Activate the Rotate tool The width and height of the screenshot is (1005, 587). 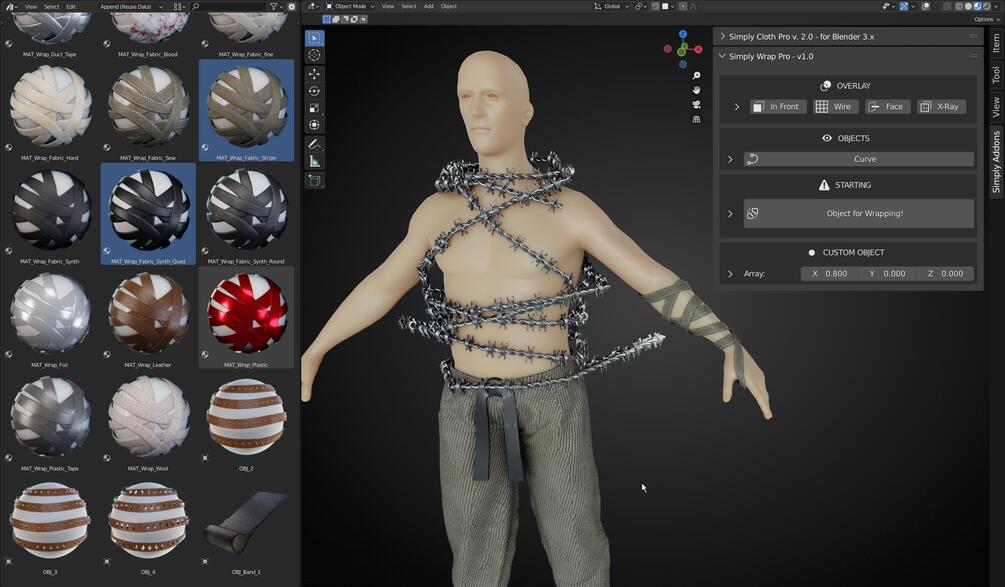[x=314, y=91]
